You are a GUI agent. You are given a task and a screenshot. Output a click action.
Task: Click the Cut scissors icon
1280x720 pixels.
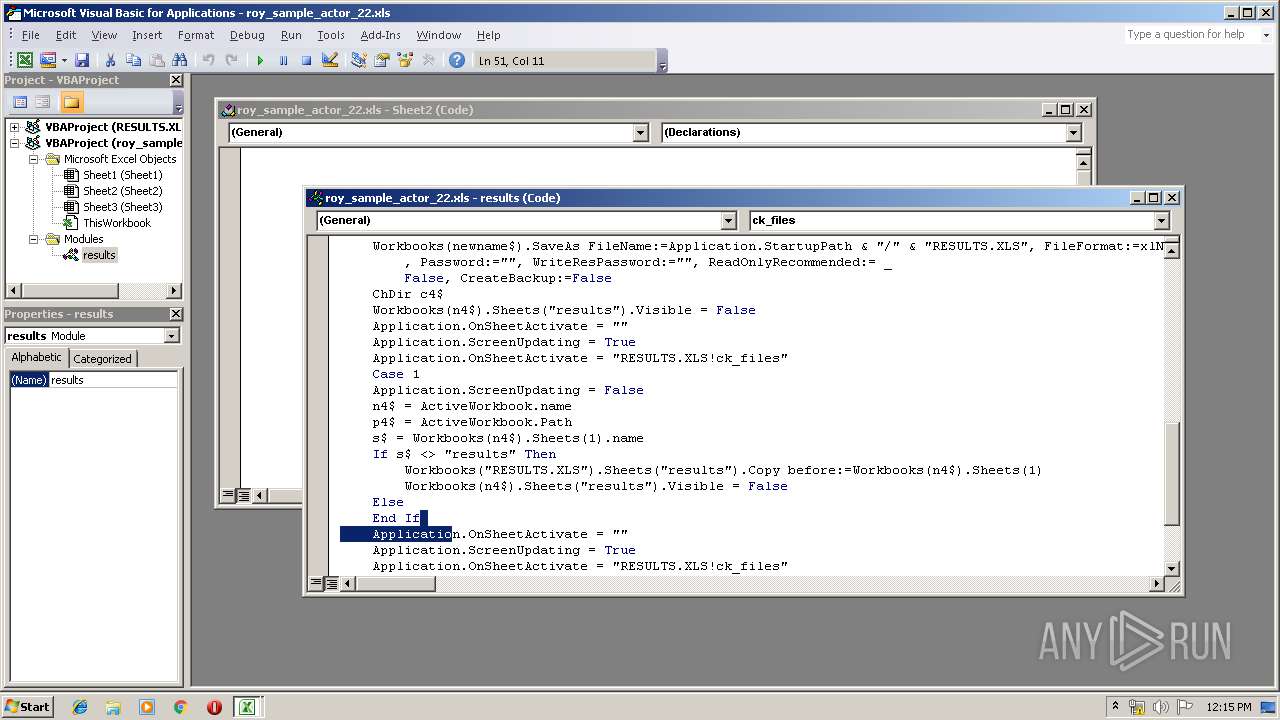point(110,61)
